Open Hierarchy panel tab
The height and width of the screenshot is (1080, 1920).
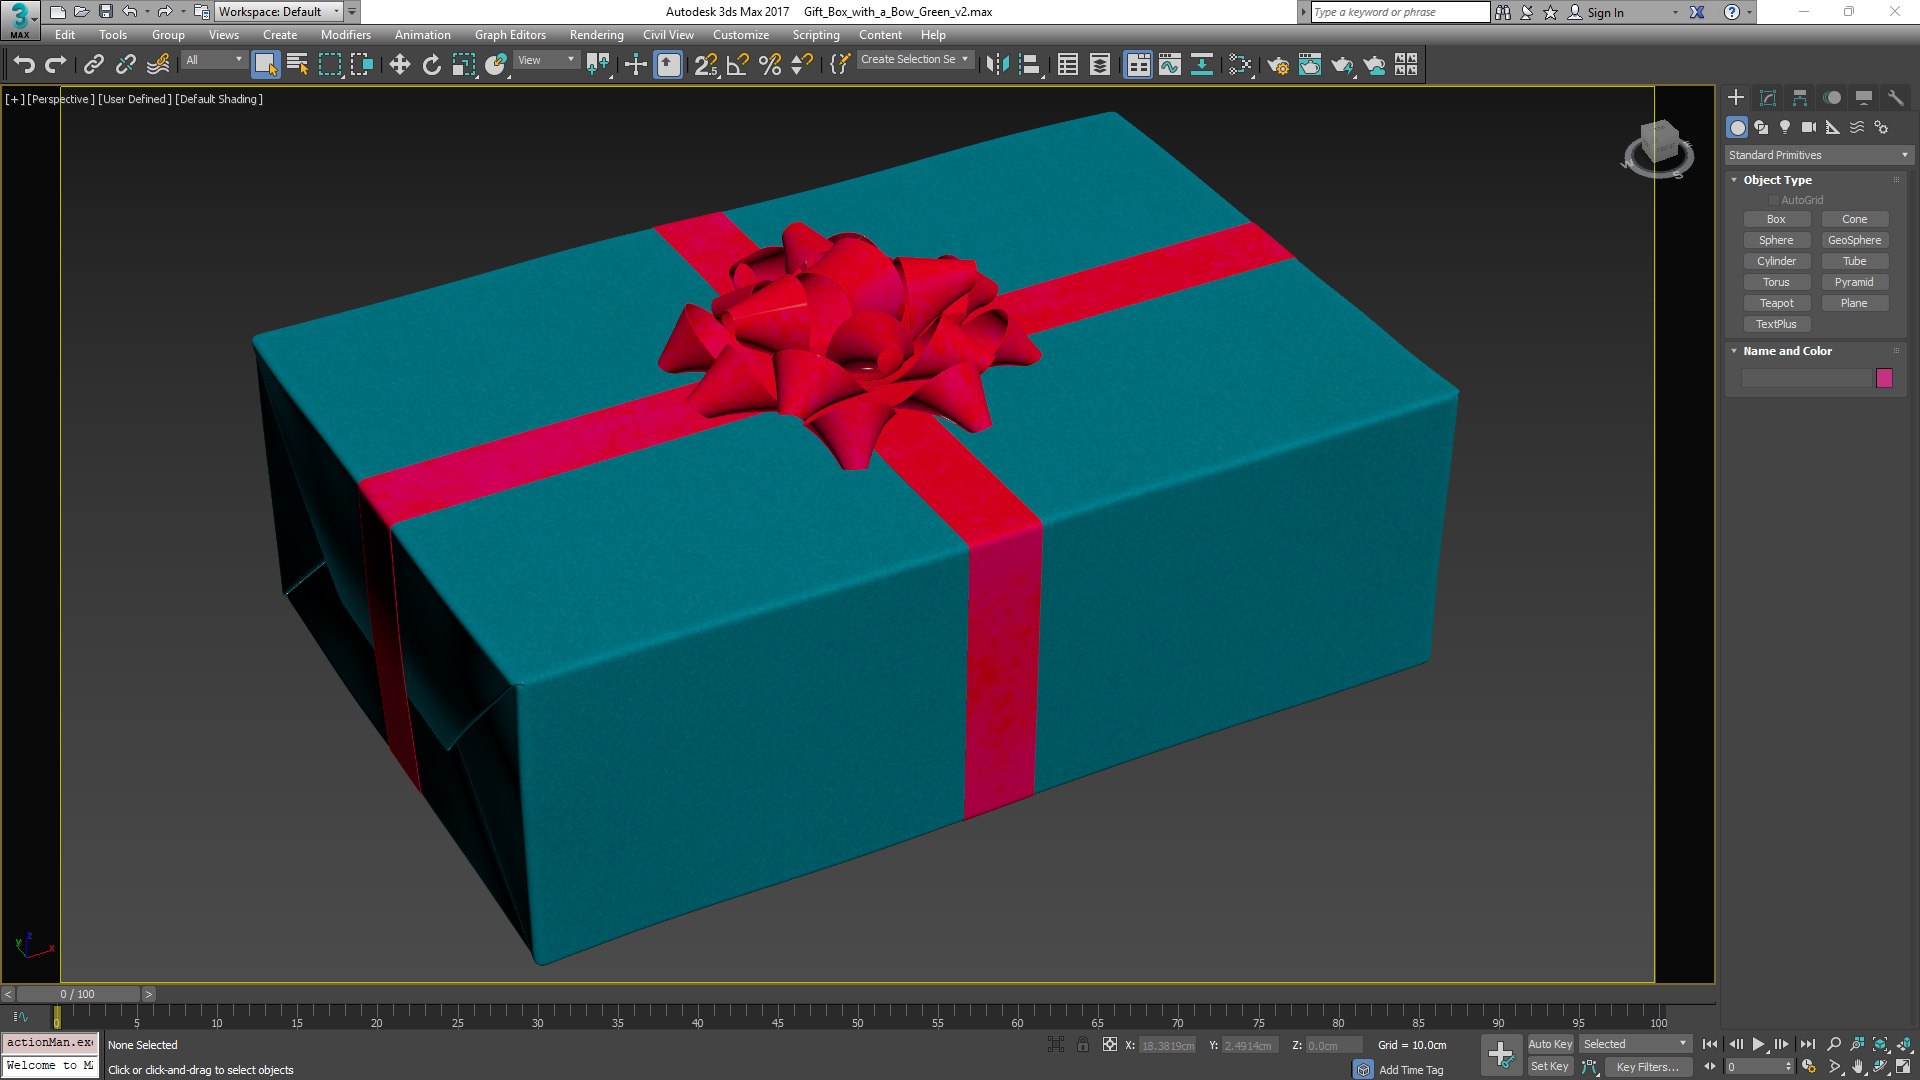click(x=1800, y=97)
